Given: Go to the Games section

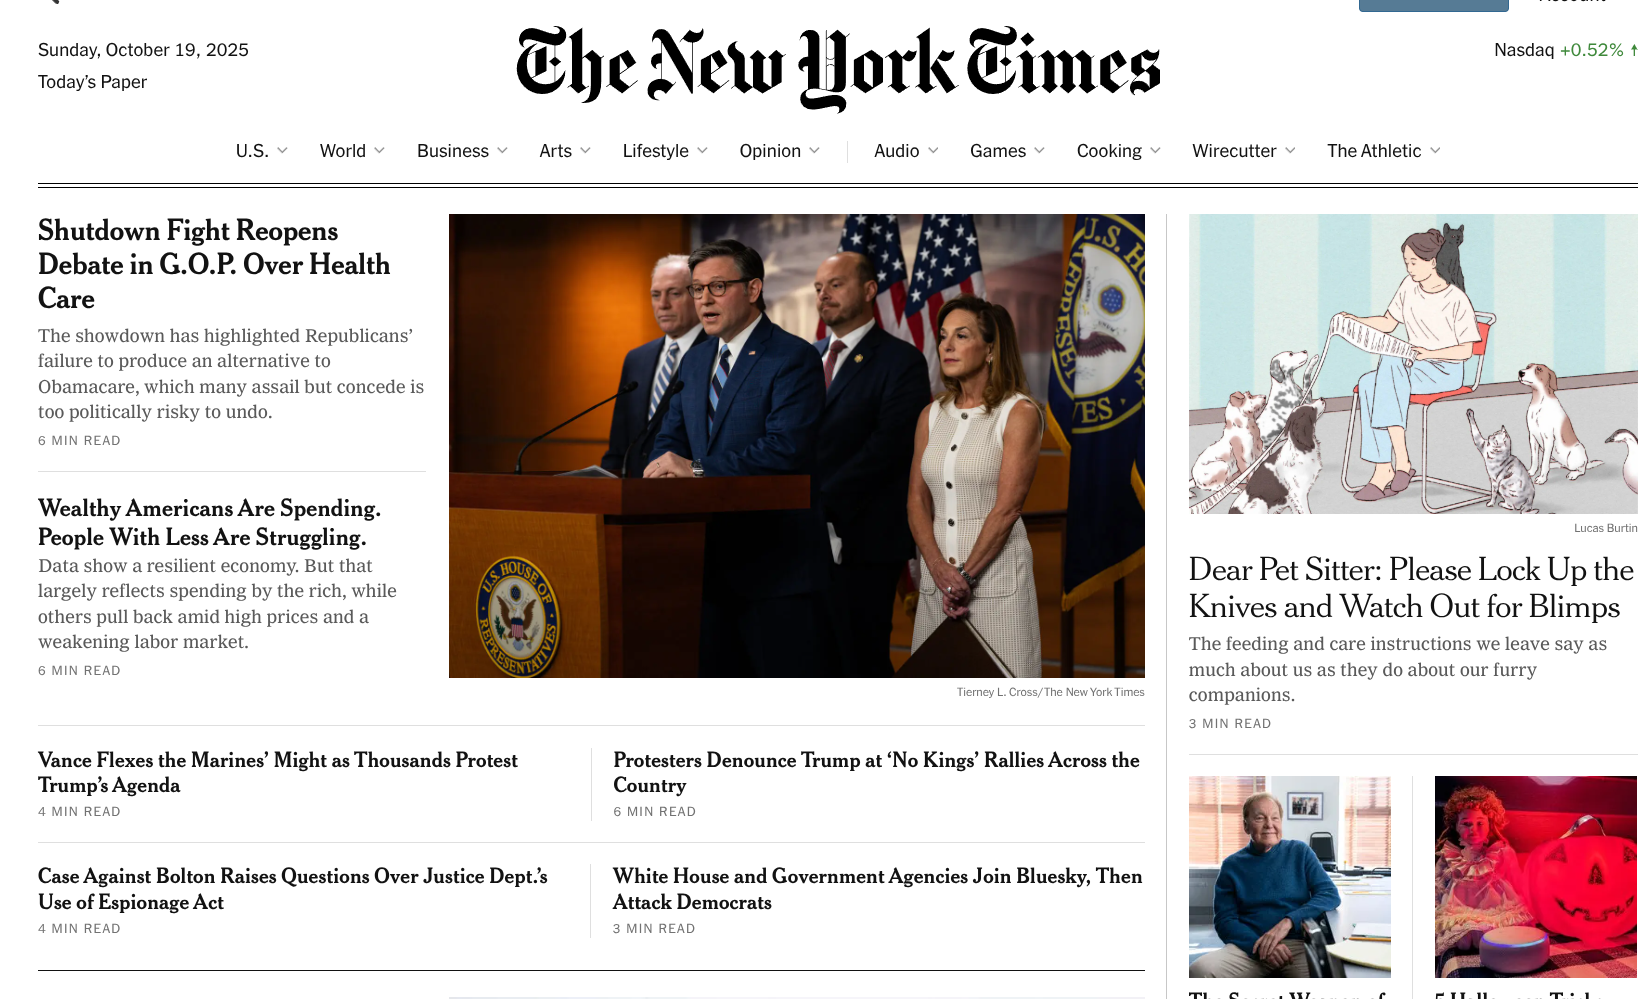Looking at the screenshot, I should point(997,151).
